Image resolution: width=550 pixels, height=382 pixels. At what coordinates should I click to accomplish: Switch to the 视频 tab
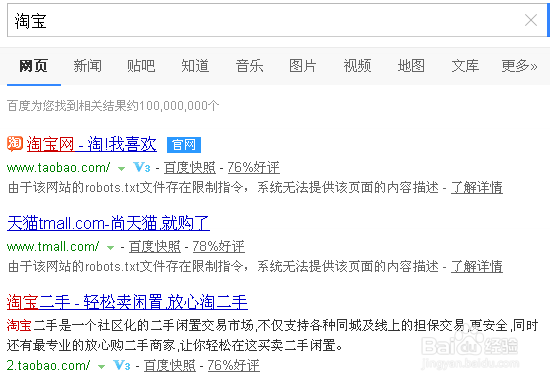coord(357,66)
